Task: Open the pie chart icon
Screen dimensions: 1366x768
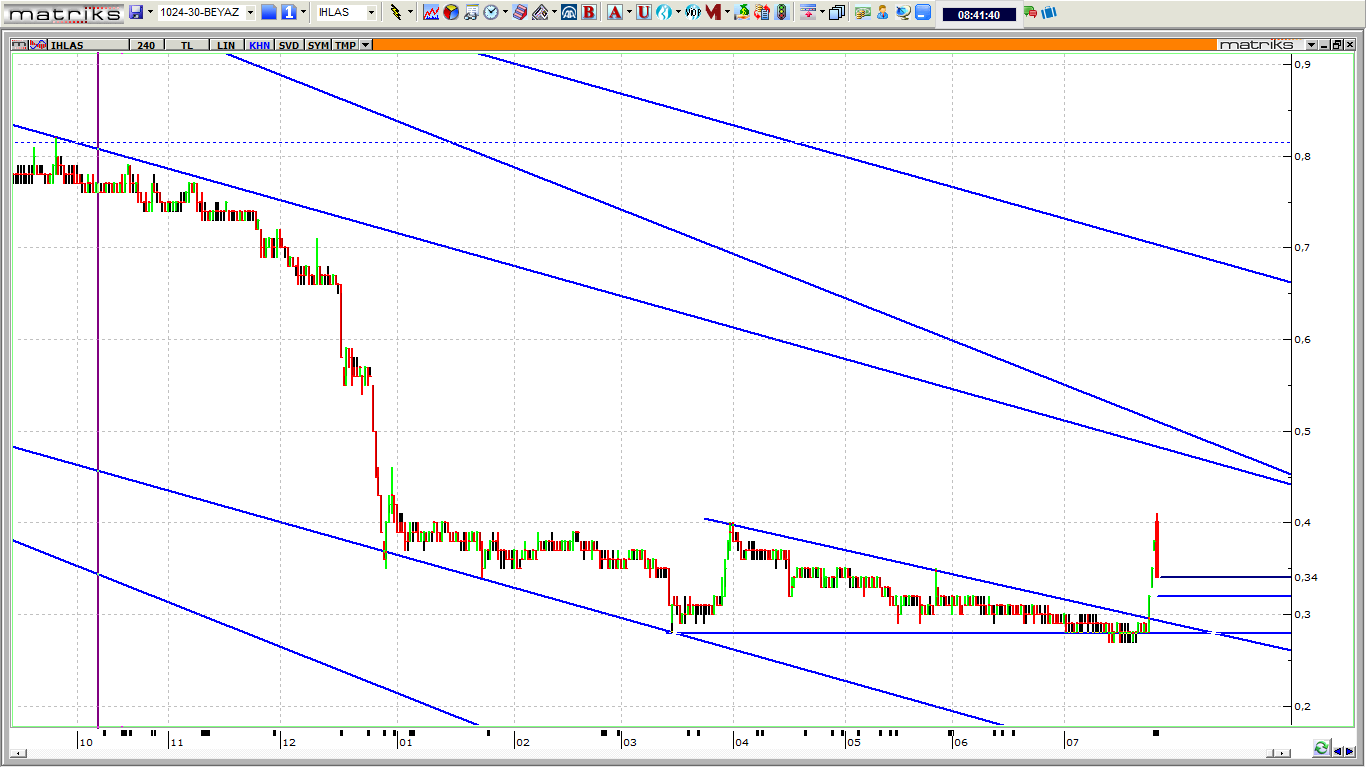Action: 451,12
